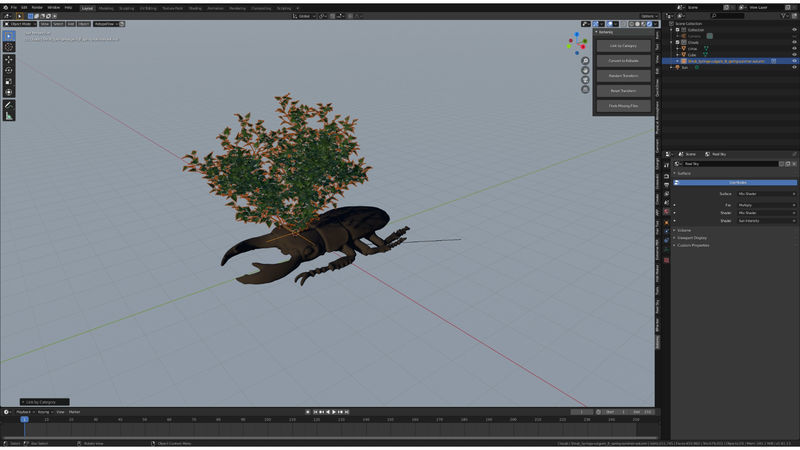This screenshot has height=450, width=800.
Task: Click the Find Missing Files button
Action: [x=623, y=106]
